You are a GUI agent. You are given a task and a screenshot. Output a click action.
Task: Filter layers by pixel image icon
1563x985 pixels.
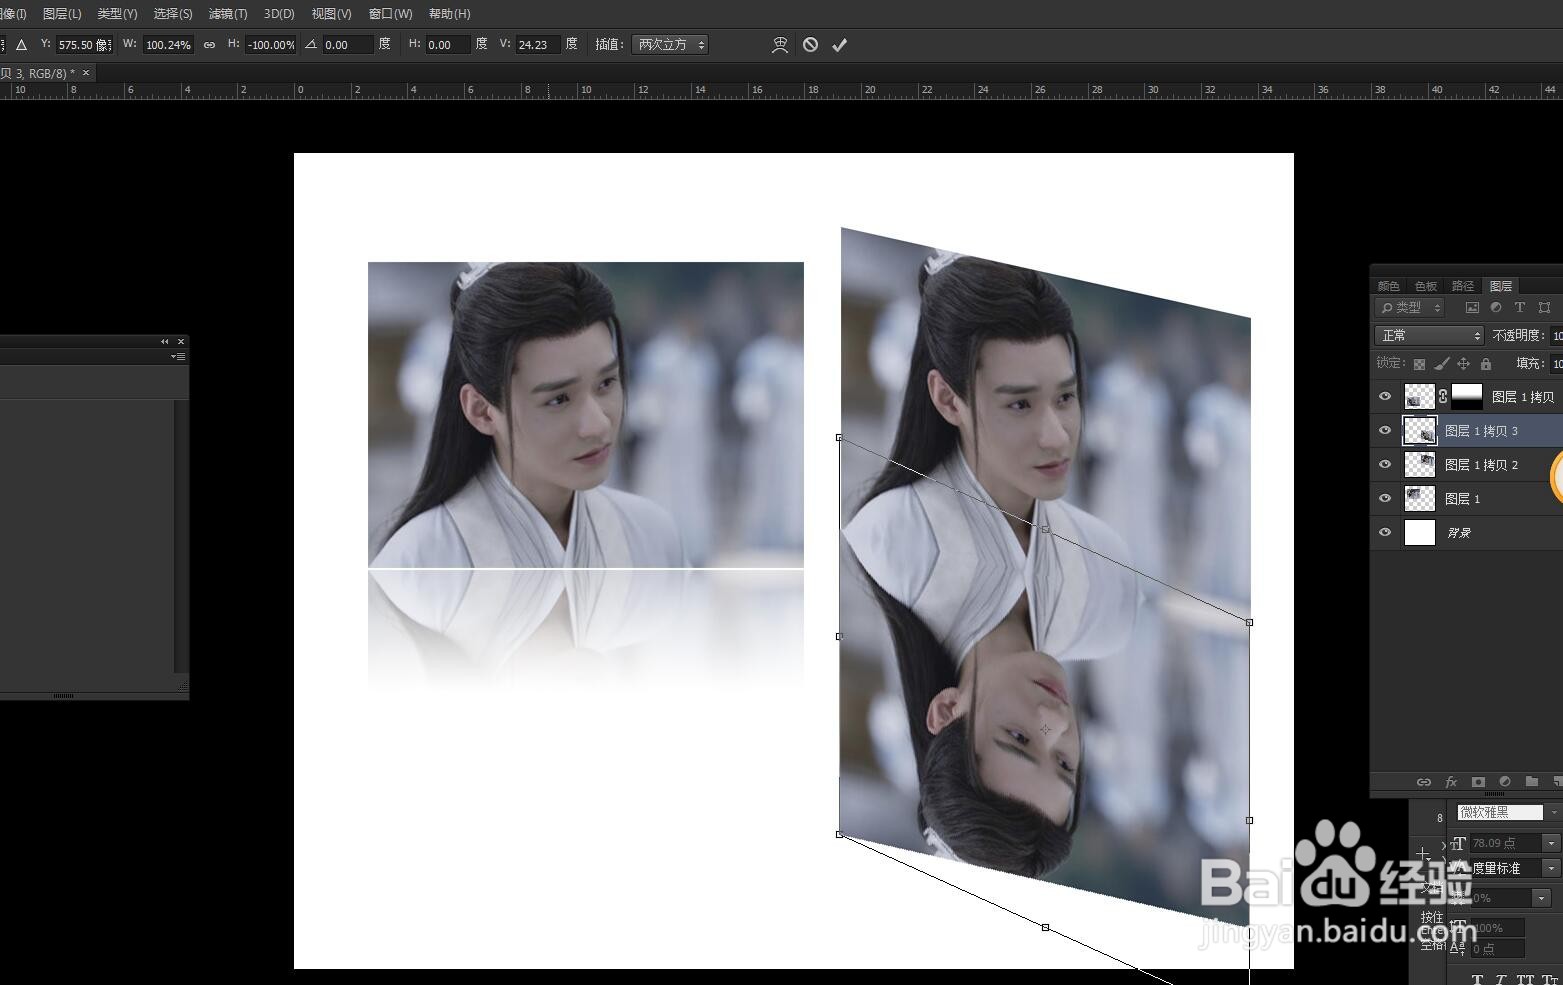(1472, 308)
